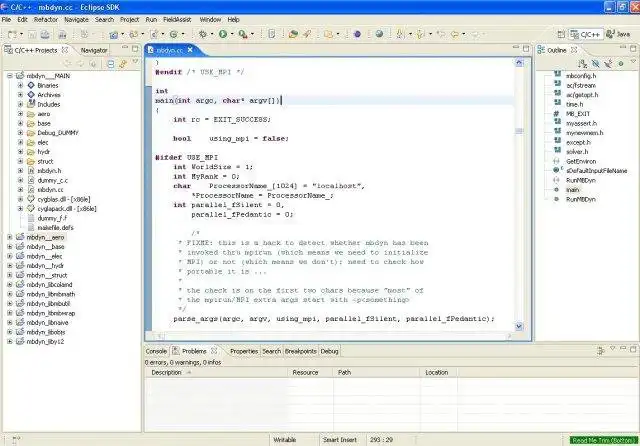The width and height of the screenshot is (640, 446).
Task: Click Collapse All in C/C++ Projects view
Action: (110, 64)
